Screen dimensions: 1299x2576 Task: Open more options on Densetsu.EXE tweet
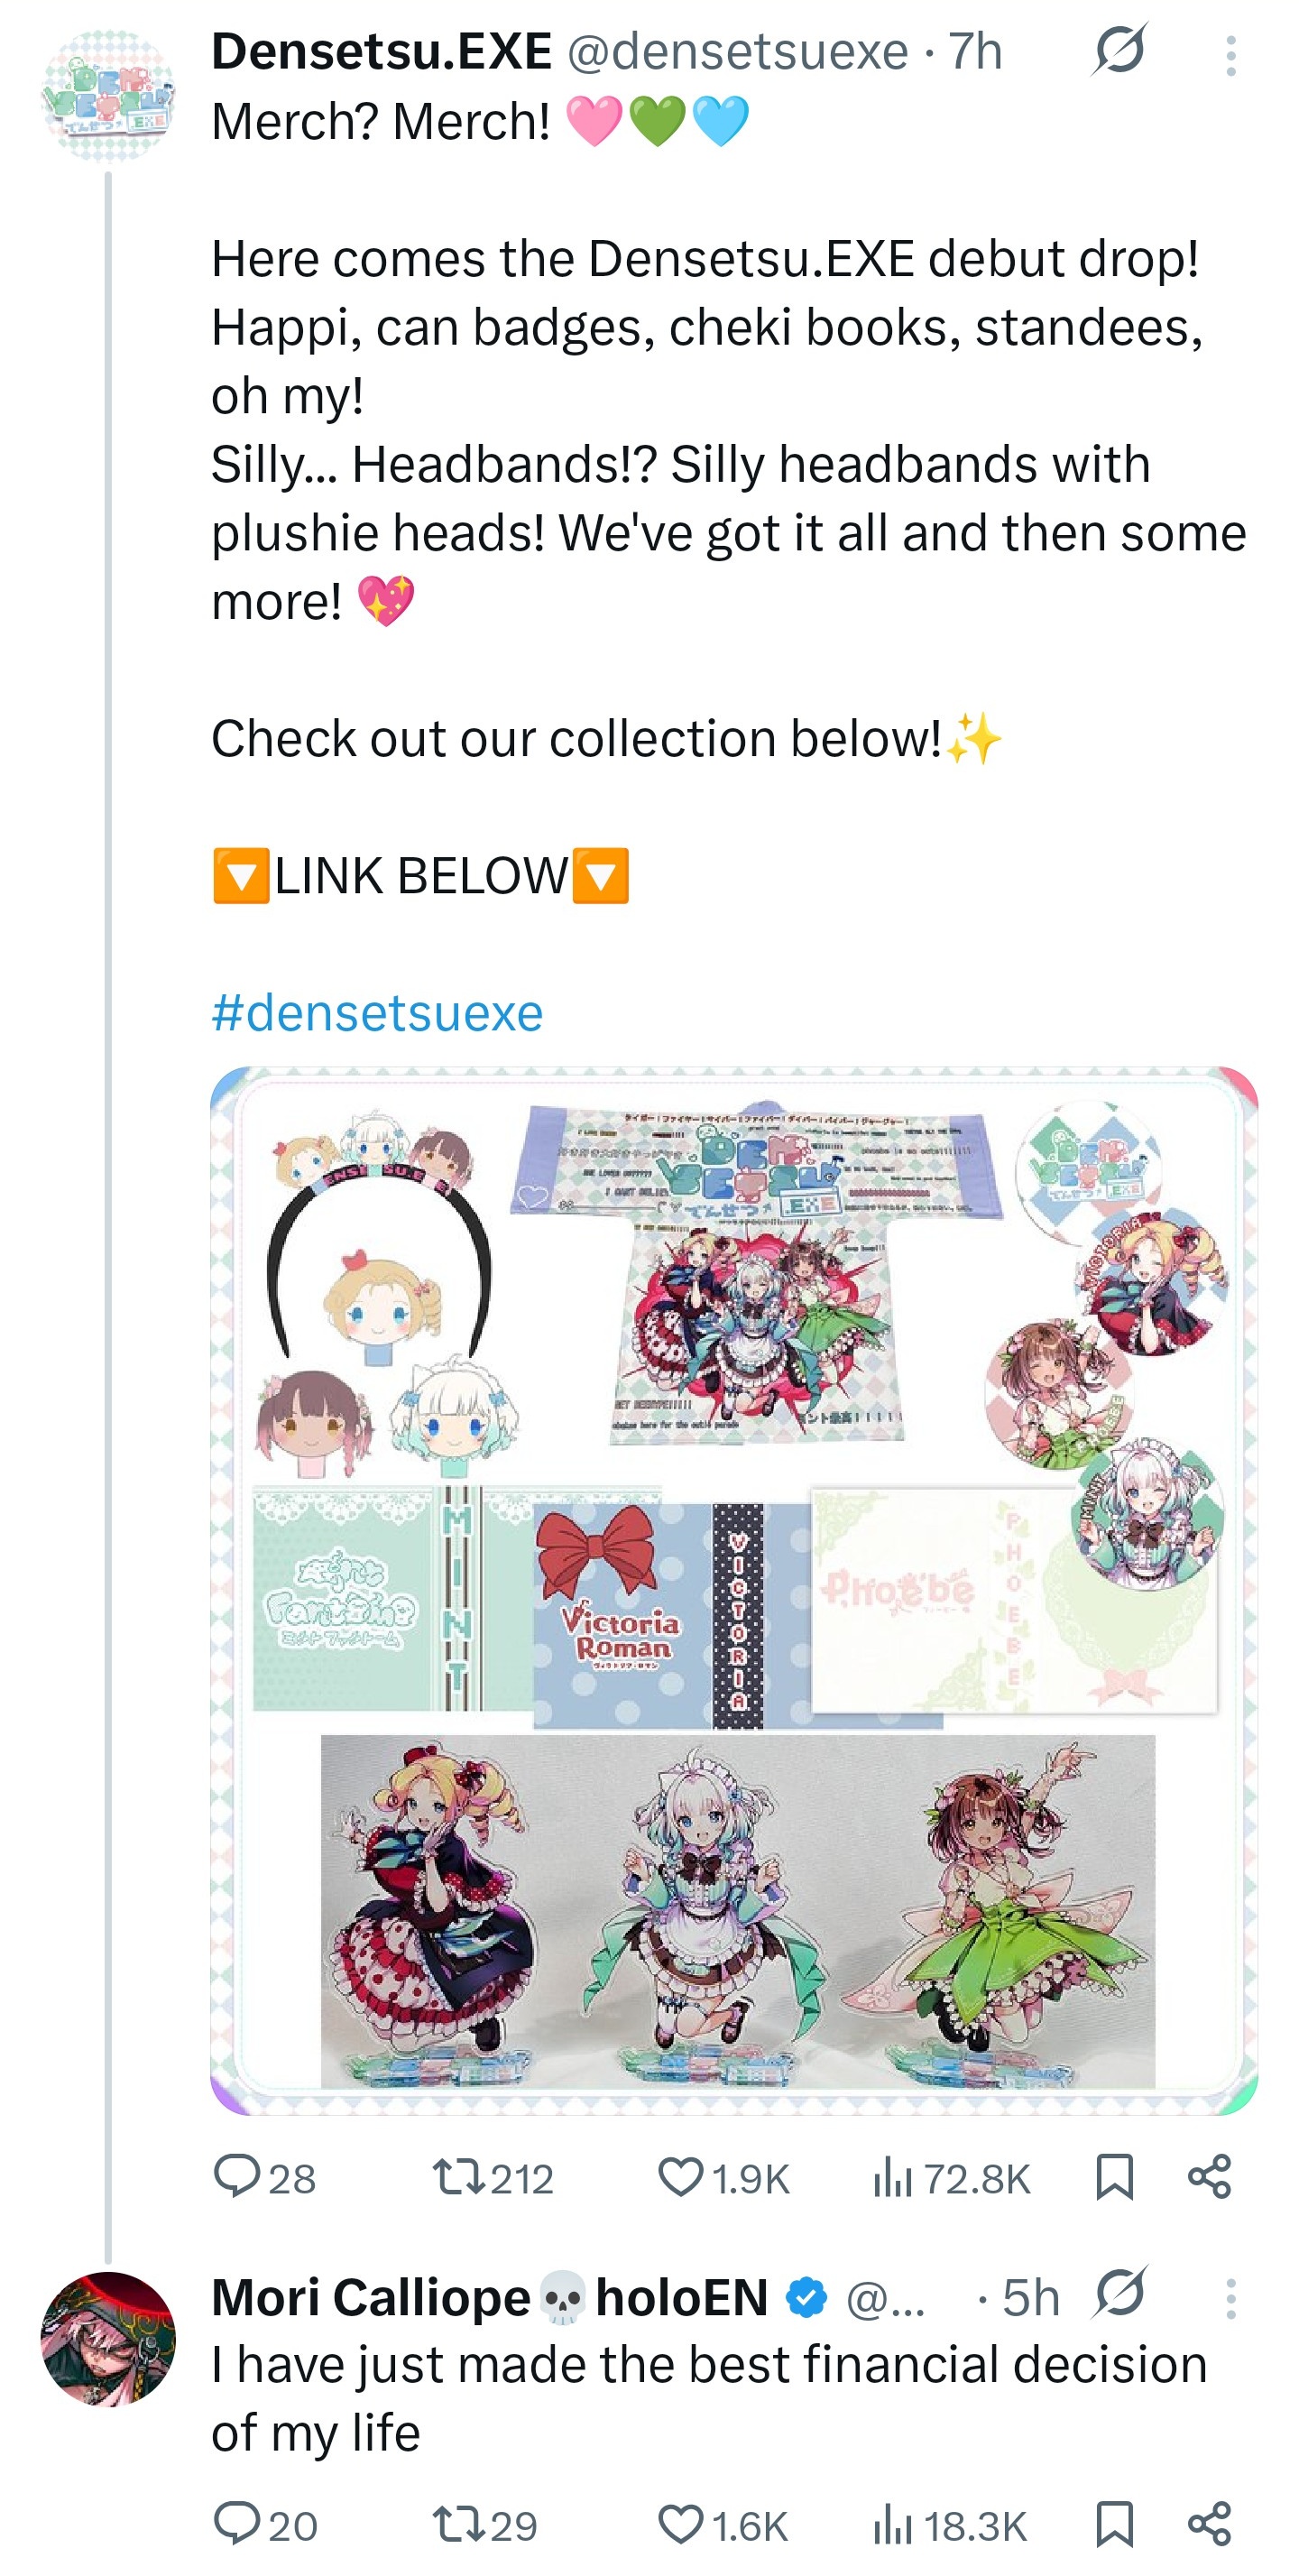tap(1231, 56)
